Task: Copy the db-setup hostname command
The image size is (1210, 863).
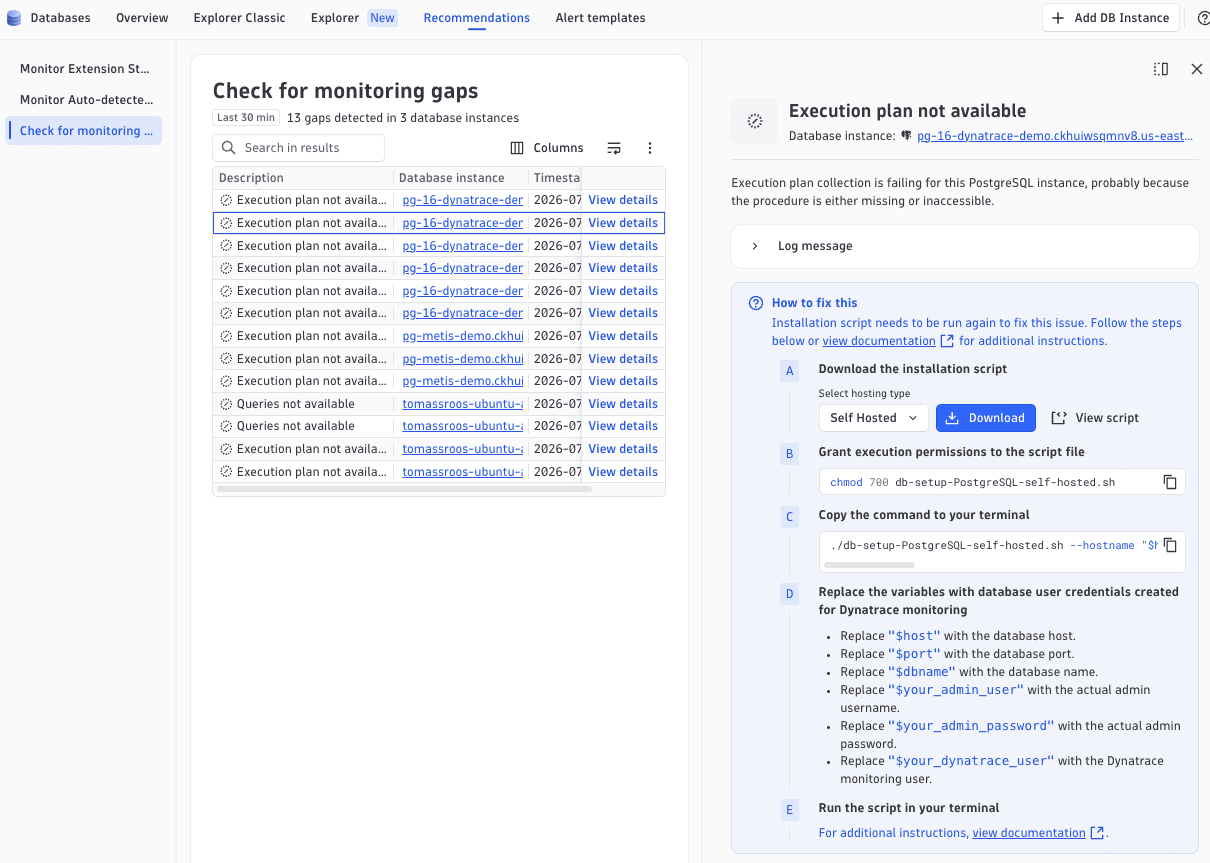Action: pyautogui.click(x=1170, y=545)
